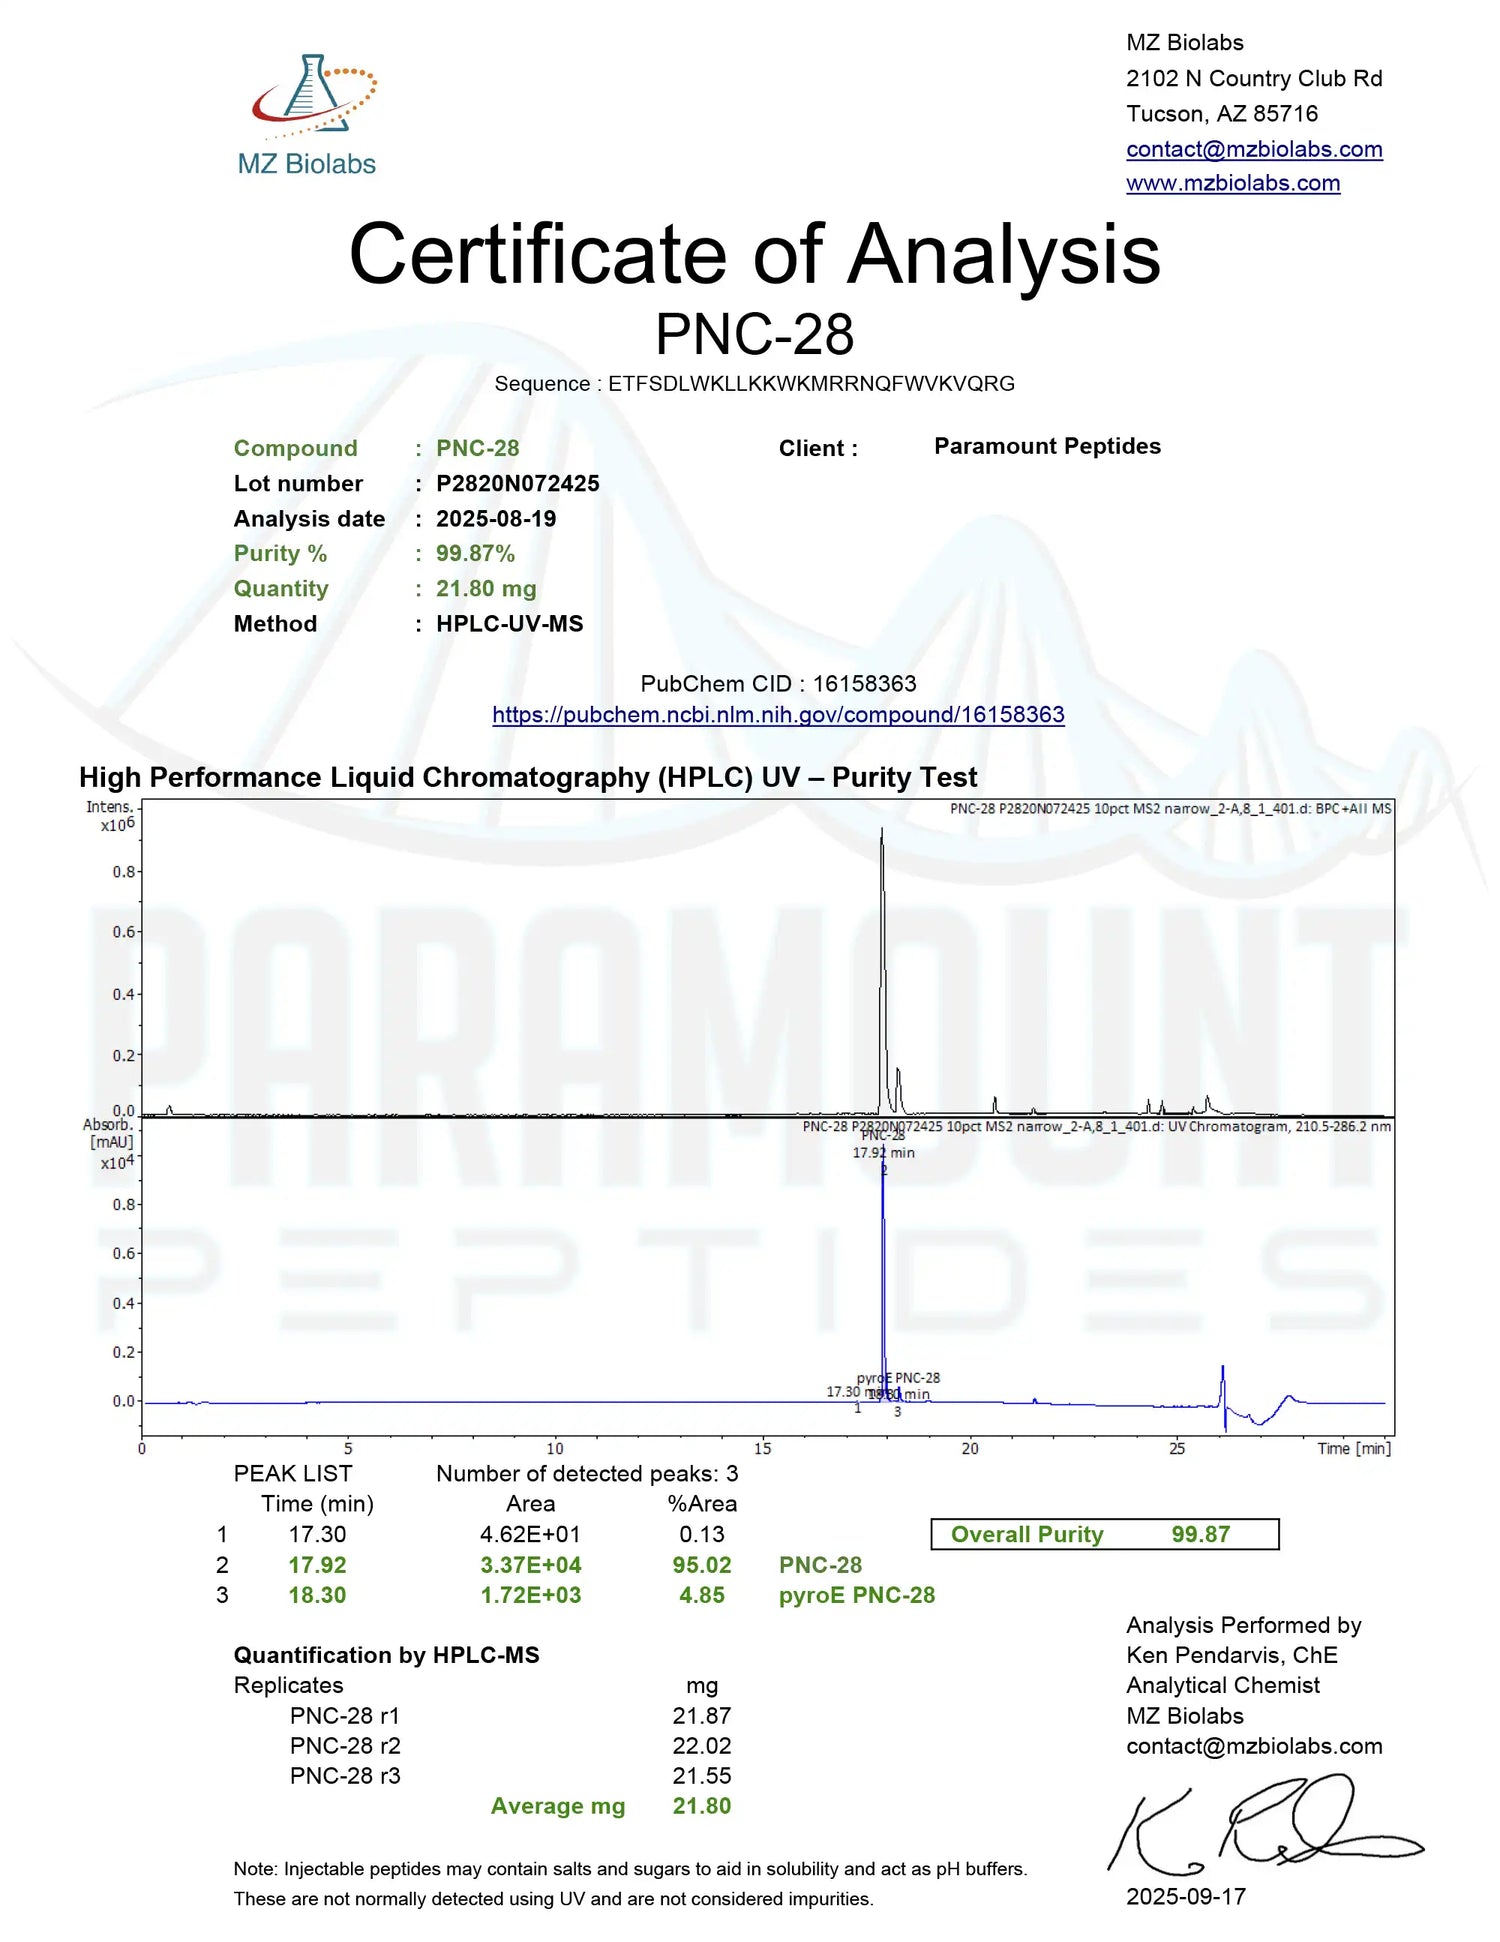Click the Analytical Chemist title line
Viewport: 1500px width, 1942px height.
1223,1686
